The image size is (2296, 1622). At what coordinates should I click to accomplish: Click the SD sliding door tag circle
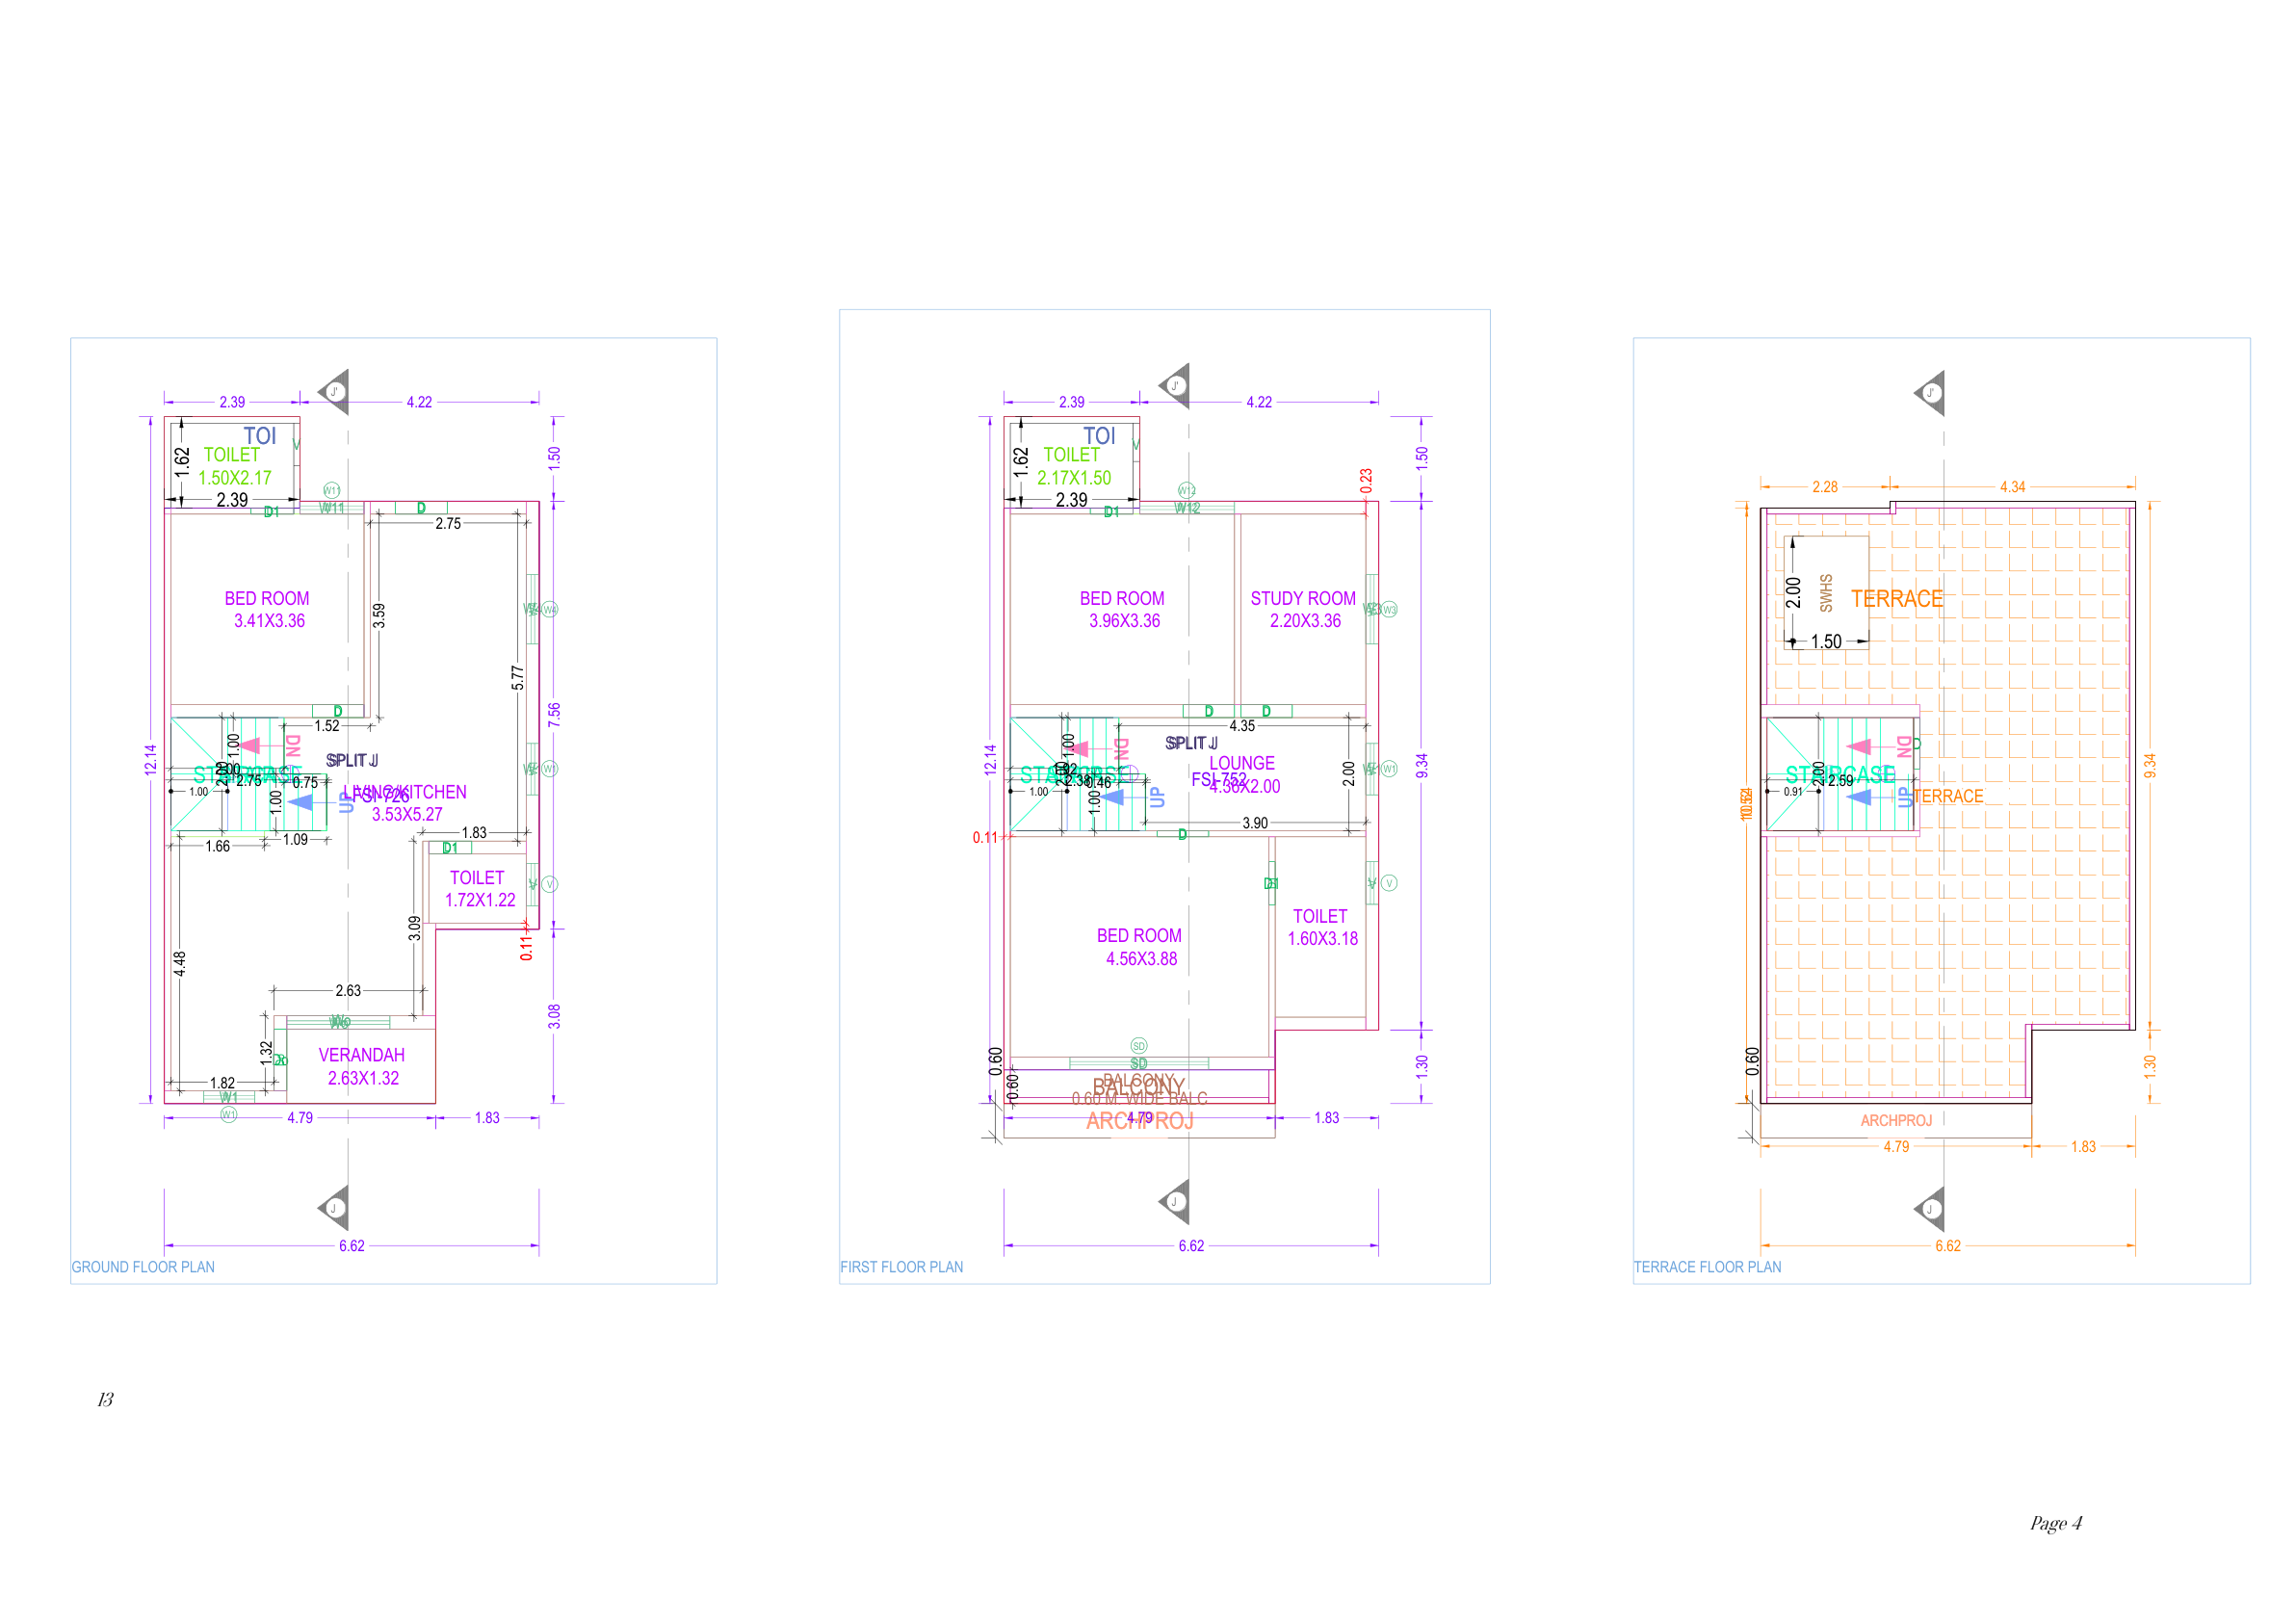point(1138,1046)
